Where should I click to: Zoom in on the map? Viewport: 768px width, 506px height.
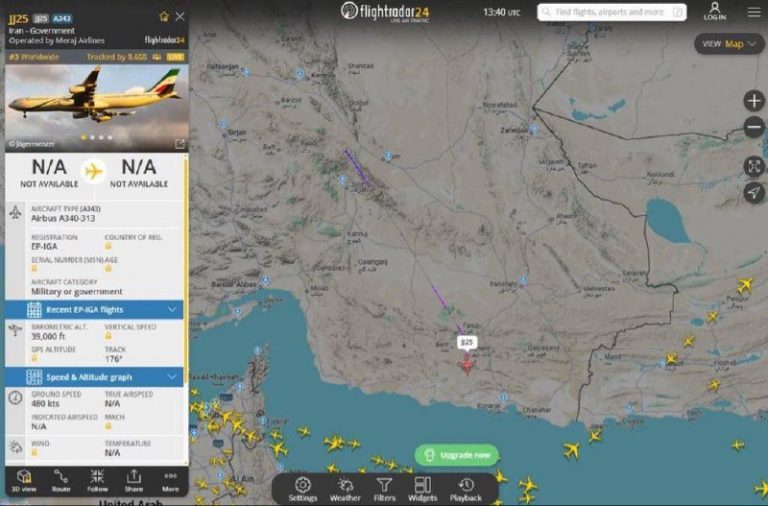(x=754, y=101)
